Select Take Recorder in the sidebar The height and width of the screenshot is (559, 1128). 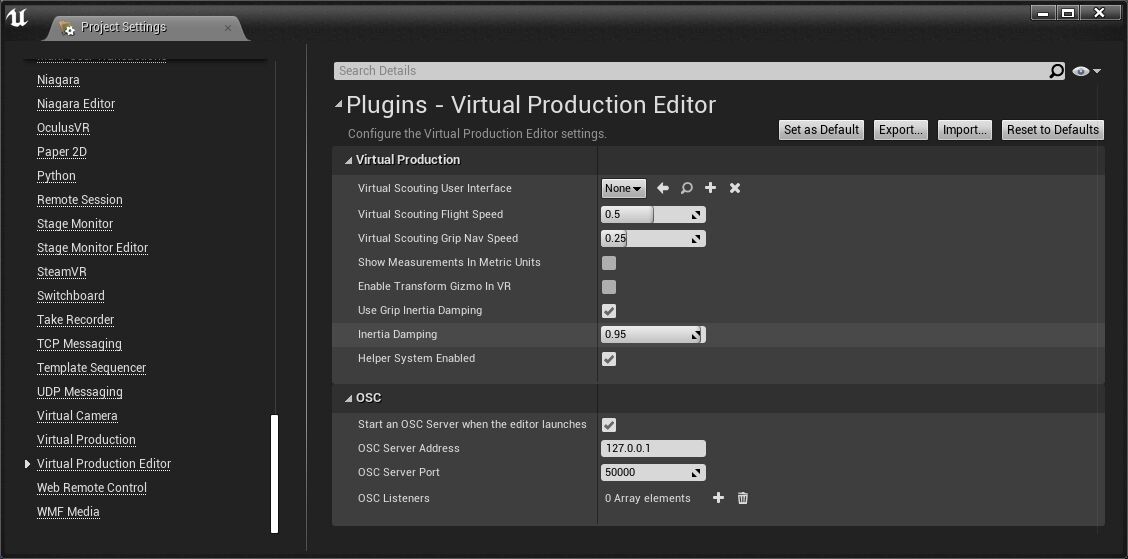pos(75,320)
